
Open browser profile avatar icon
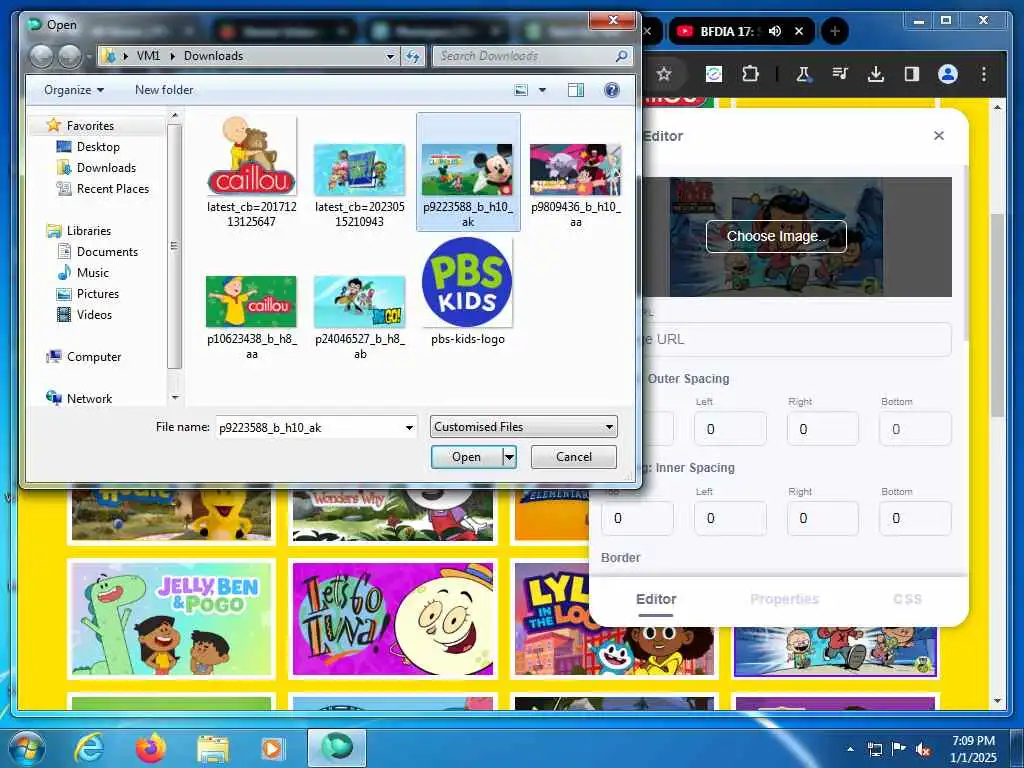tap(948, 74)
